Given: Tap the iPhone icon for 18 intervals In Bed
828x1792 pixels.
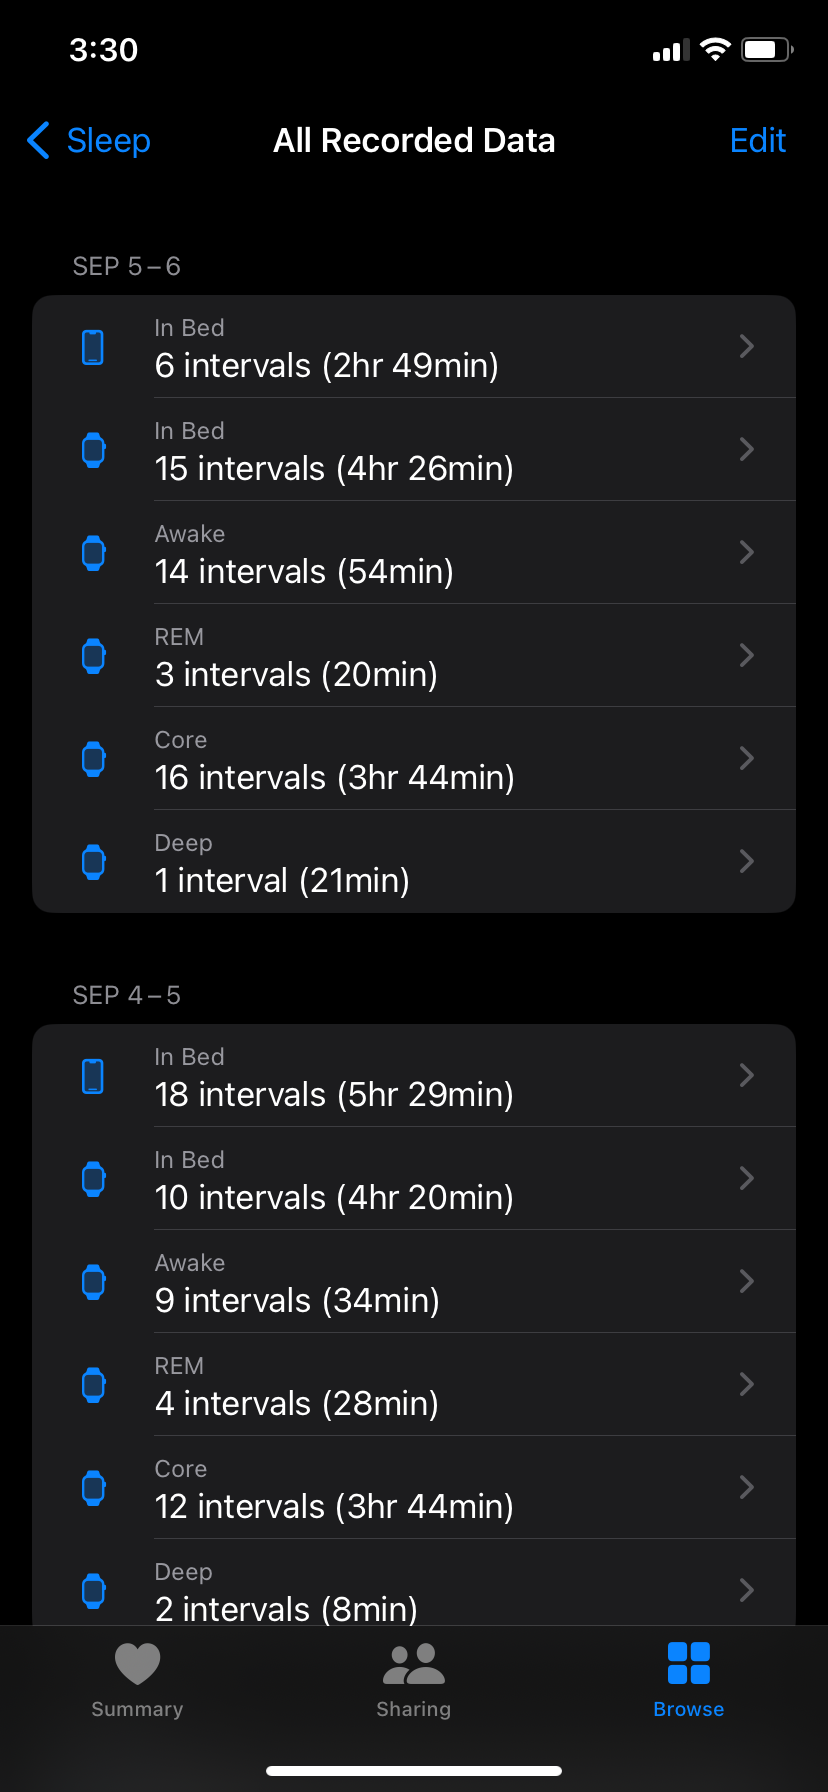Looking at the screenshot, I should click(x=93, y=1076).
